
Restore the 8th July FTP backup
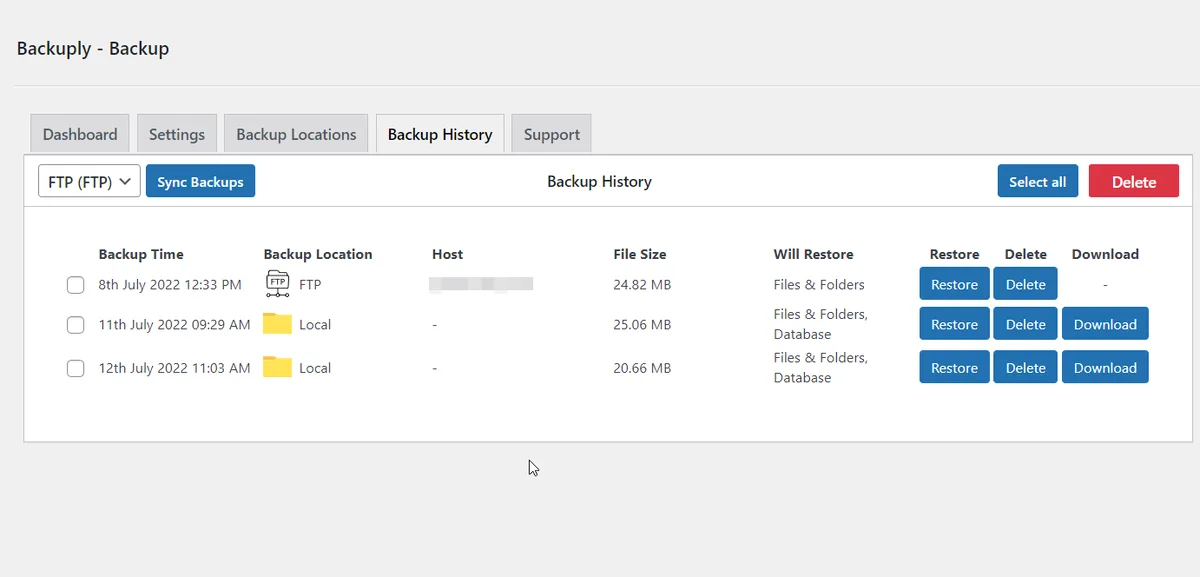click(954, 284)
